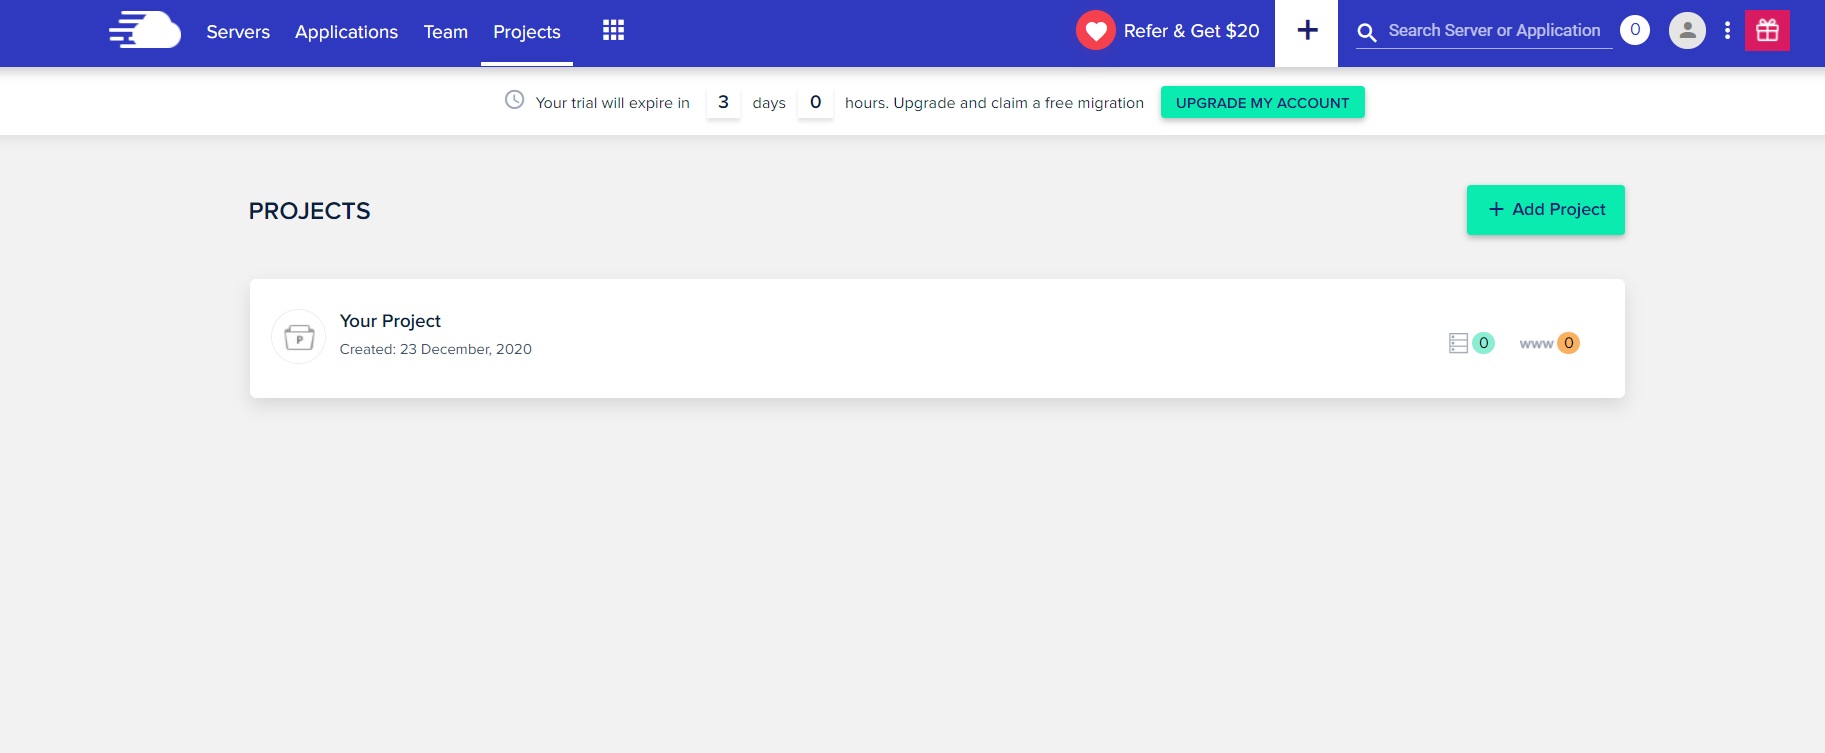Click the Cloudways cloud logo
1825x753 pixels.
tap(145, 30)
